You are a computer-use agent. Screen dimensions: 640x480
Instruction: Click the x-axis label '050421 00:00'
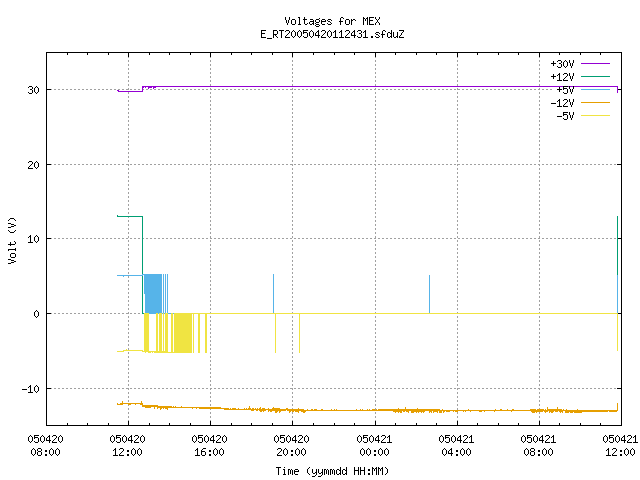point(374,446)
